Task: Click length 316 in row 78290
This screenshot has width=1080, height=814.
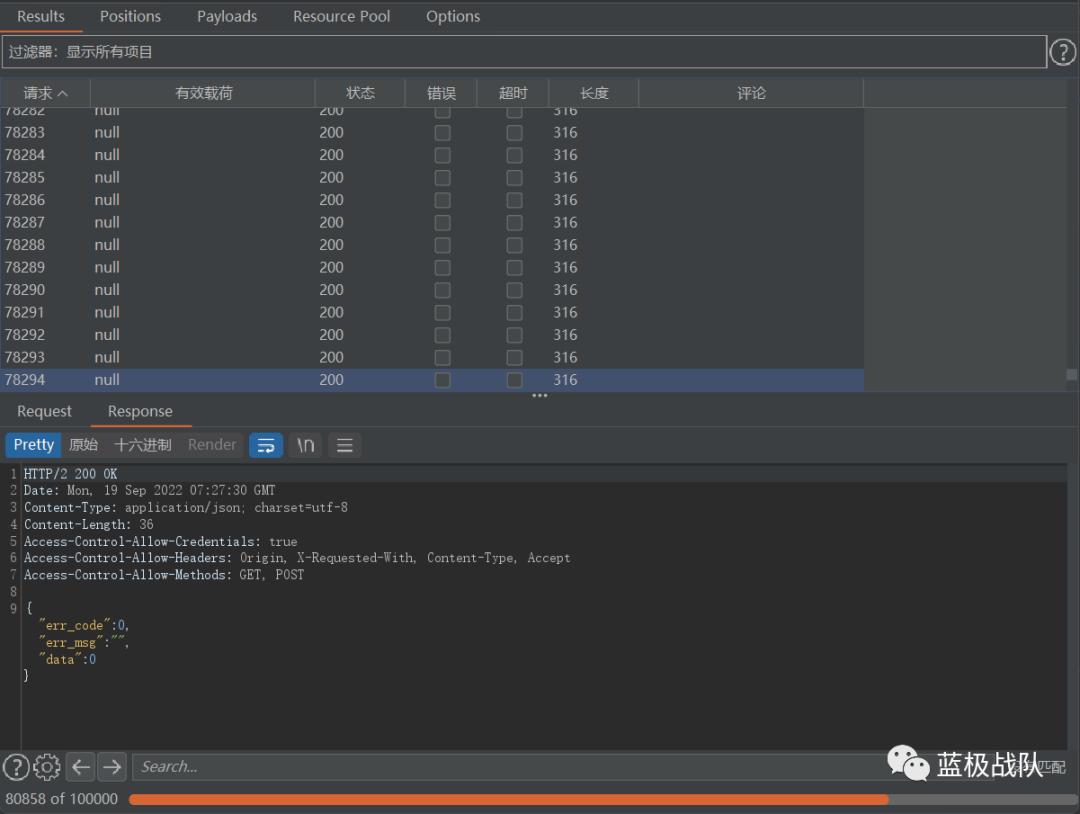Action: (565, 290)
